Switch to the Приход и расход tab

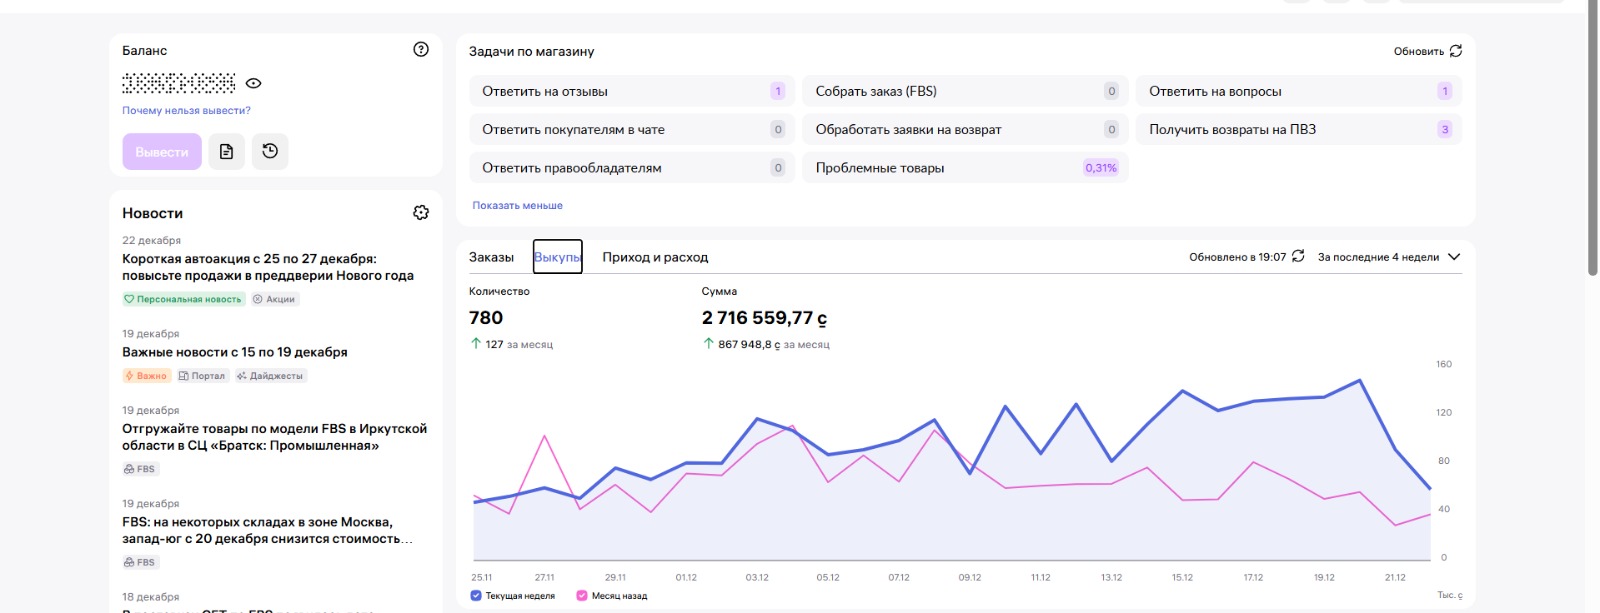pos(655,258)
